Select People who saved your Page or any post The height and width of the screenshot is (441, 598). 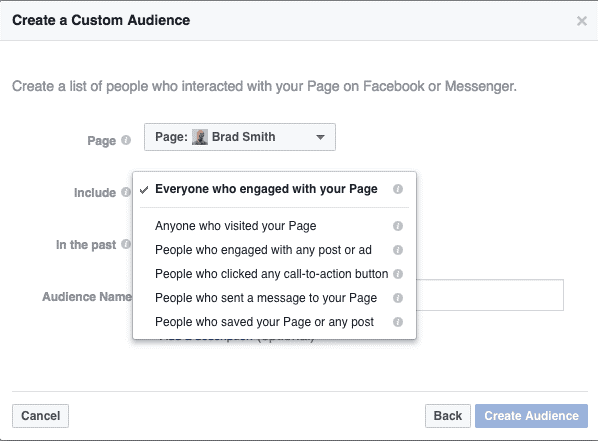click(x=264, y=322)
